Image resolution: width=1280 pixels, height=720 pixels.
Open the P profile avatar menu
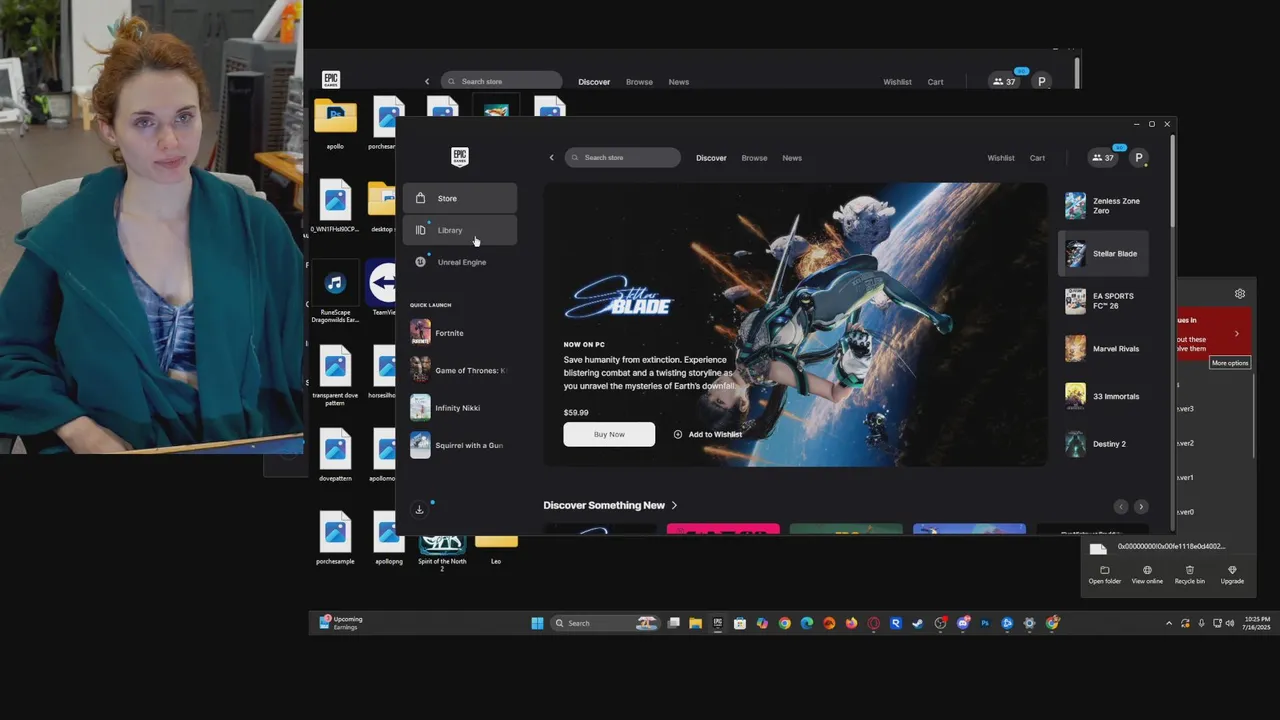[x=1139, y=158]
